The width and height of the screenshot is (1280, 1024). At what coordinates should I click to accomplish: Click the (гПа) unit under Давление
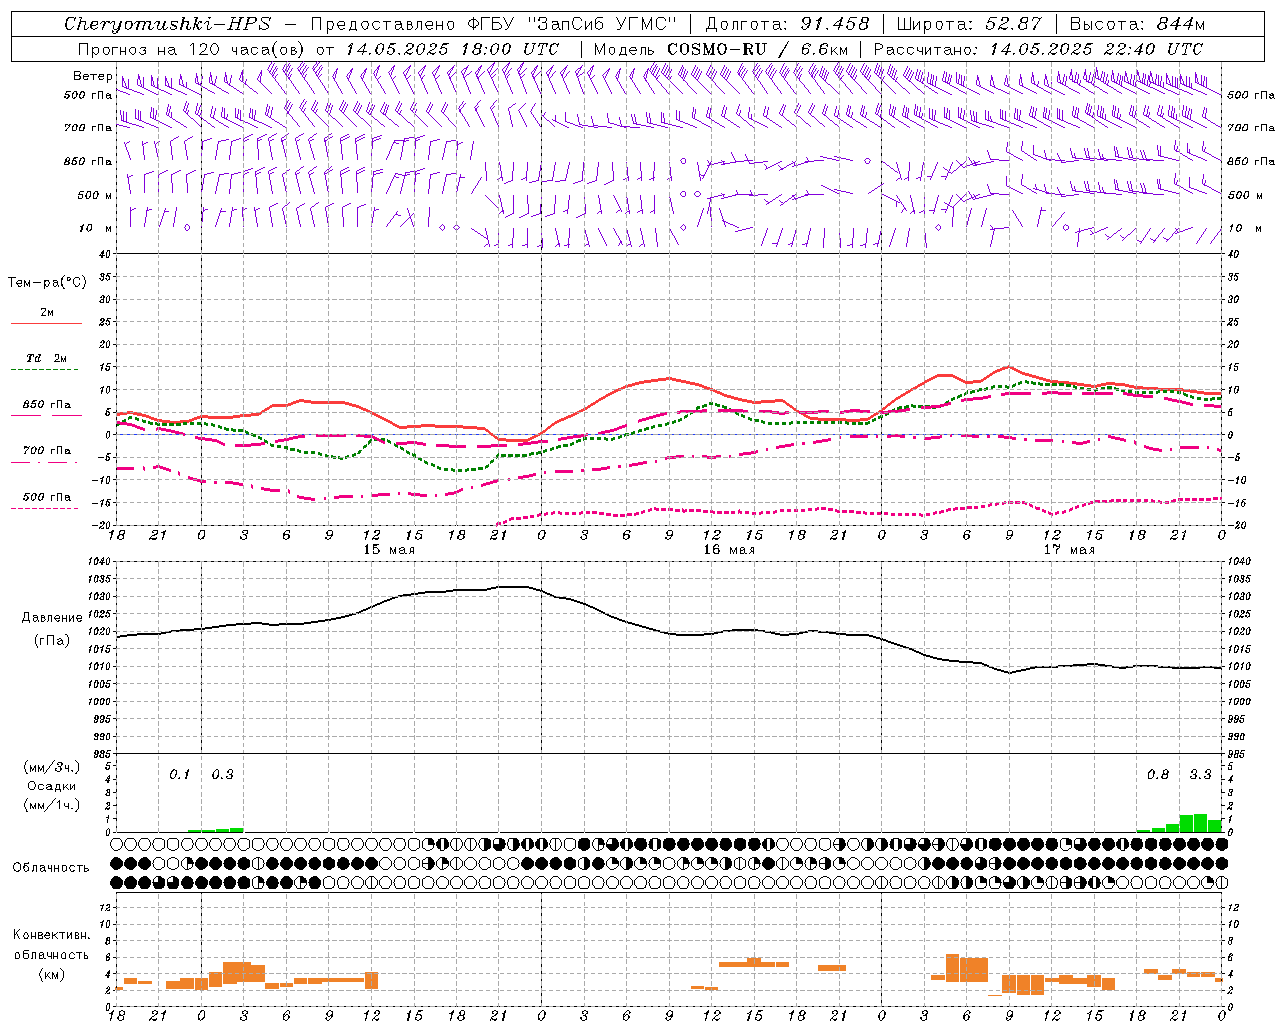click(x=52, y=641)
